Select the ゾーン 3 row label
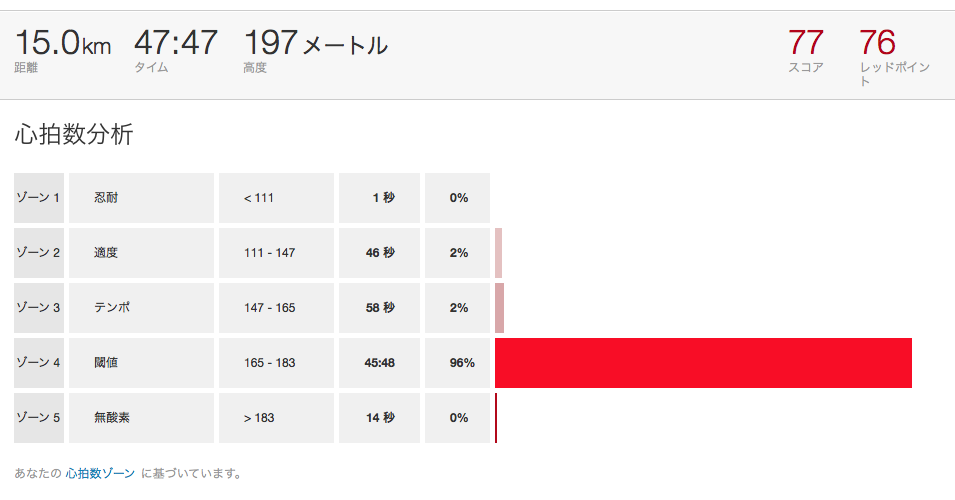The height and width of the screenshot is (500, 955). coord(39,308)
